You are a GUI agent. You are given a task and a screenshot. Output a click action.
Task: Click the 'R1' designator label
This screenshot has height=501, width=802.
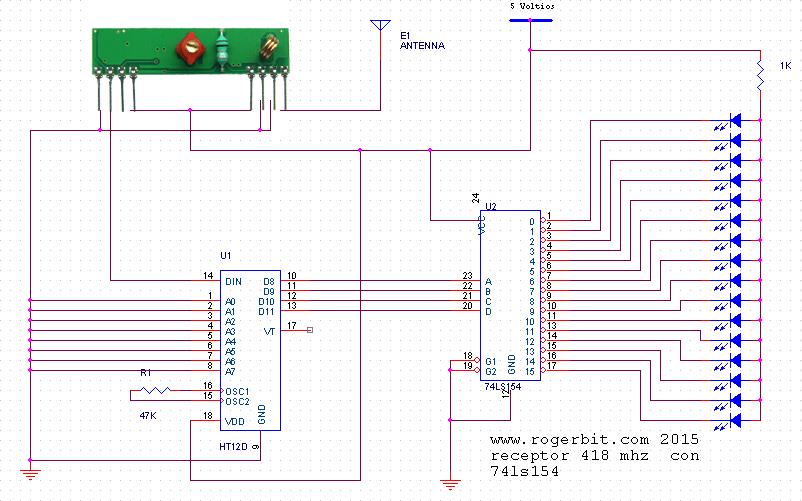pos(145,373)
